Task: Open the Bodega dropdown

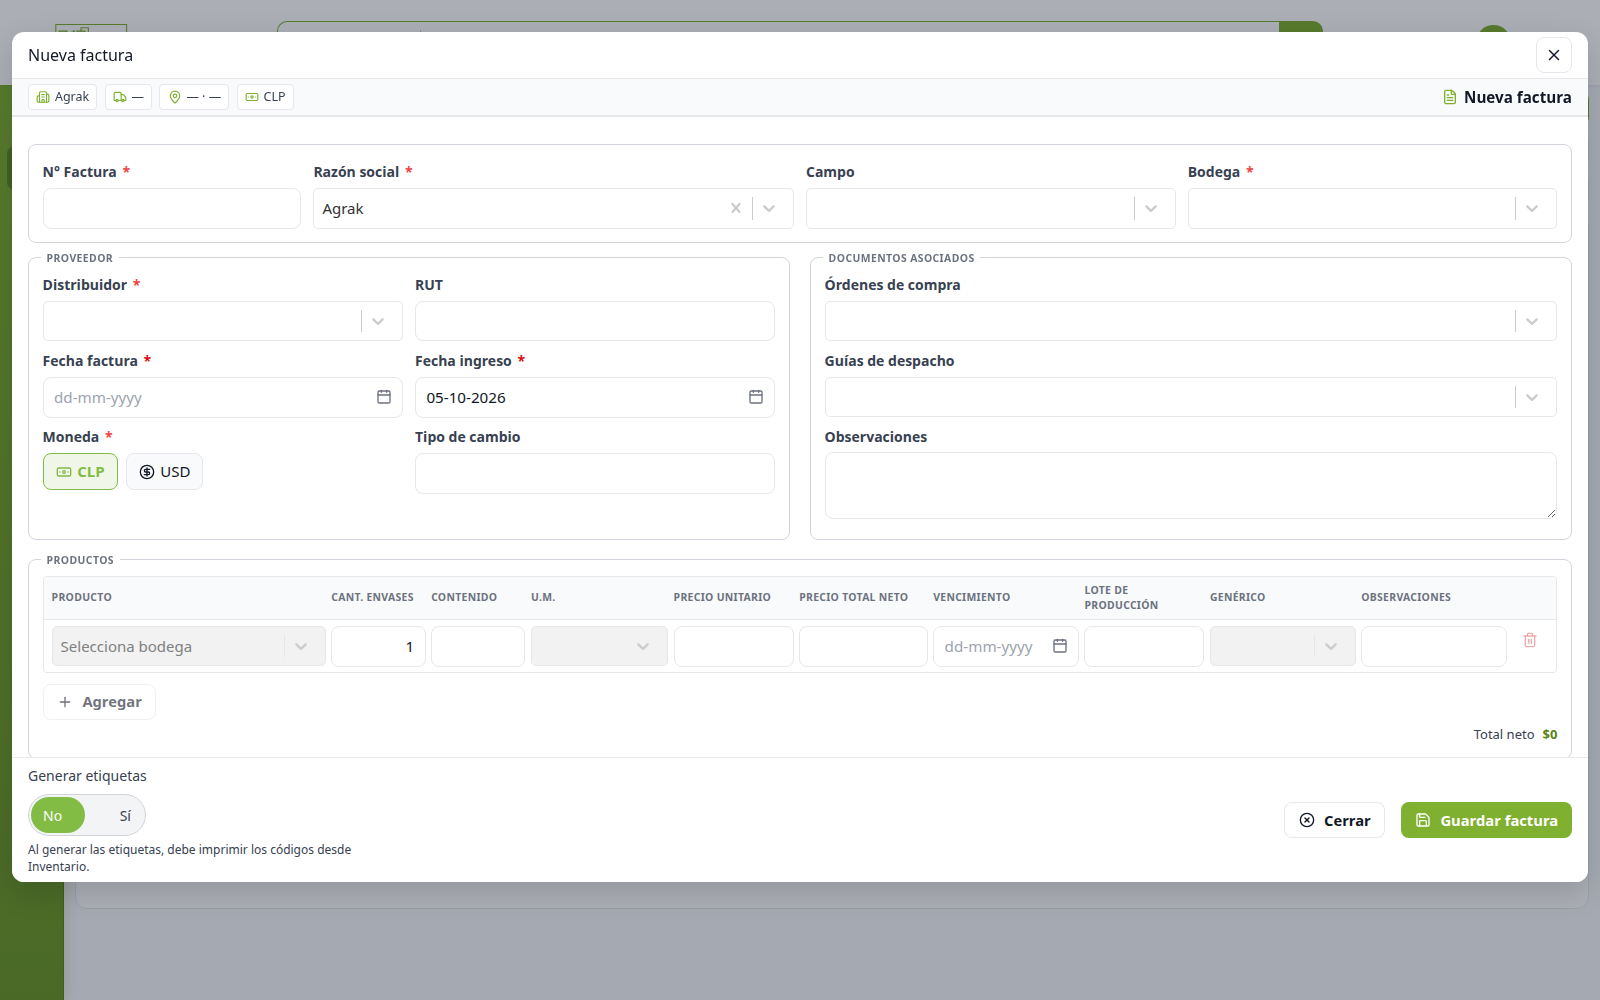Action: [1532, 208]
